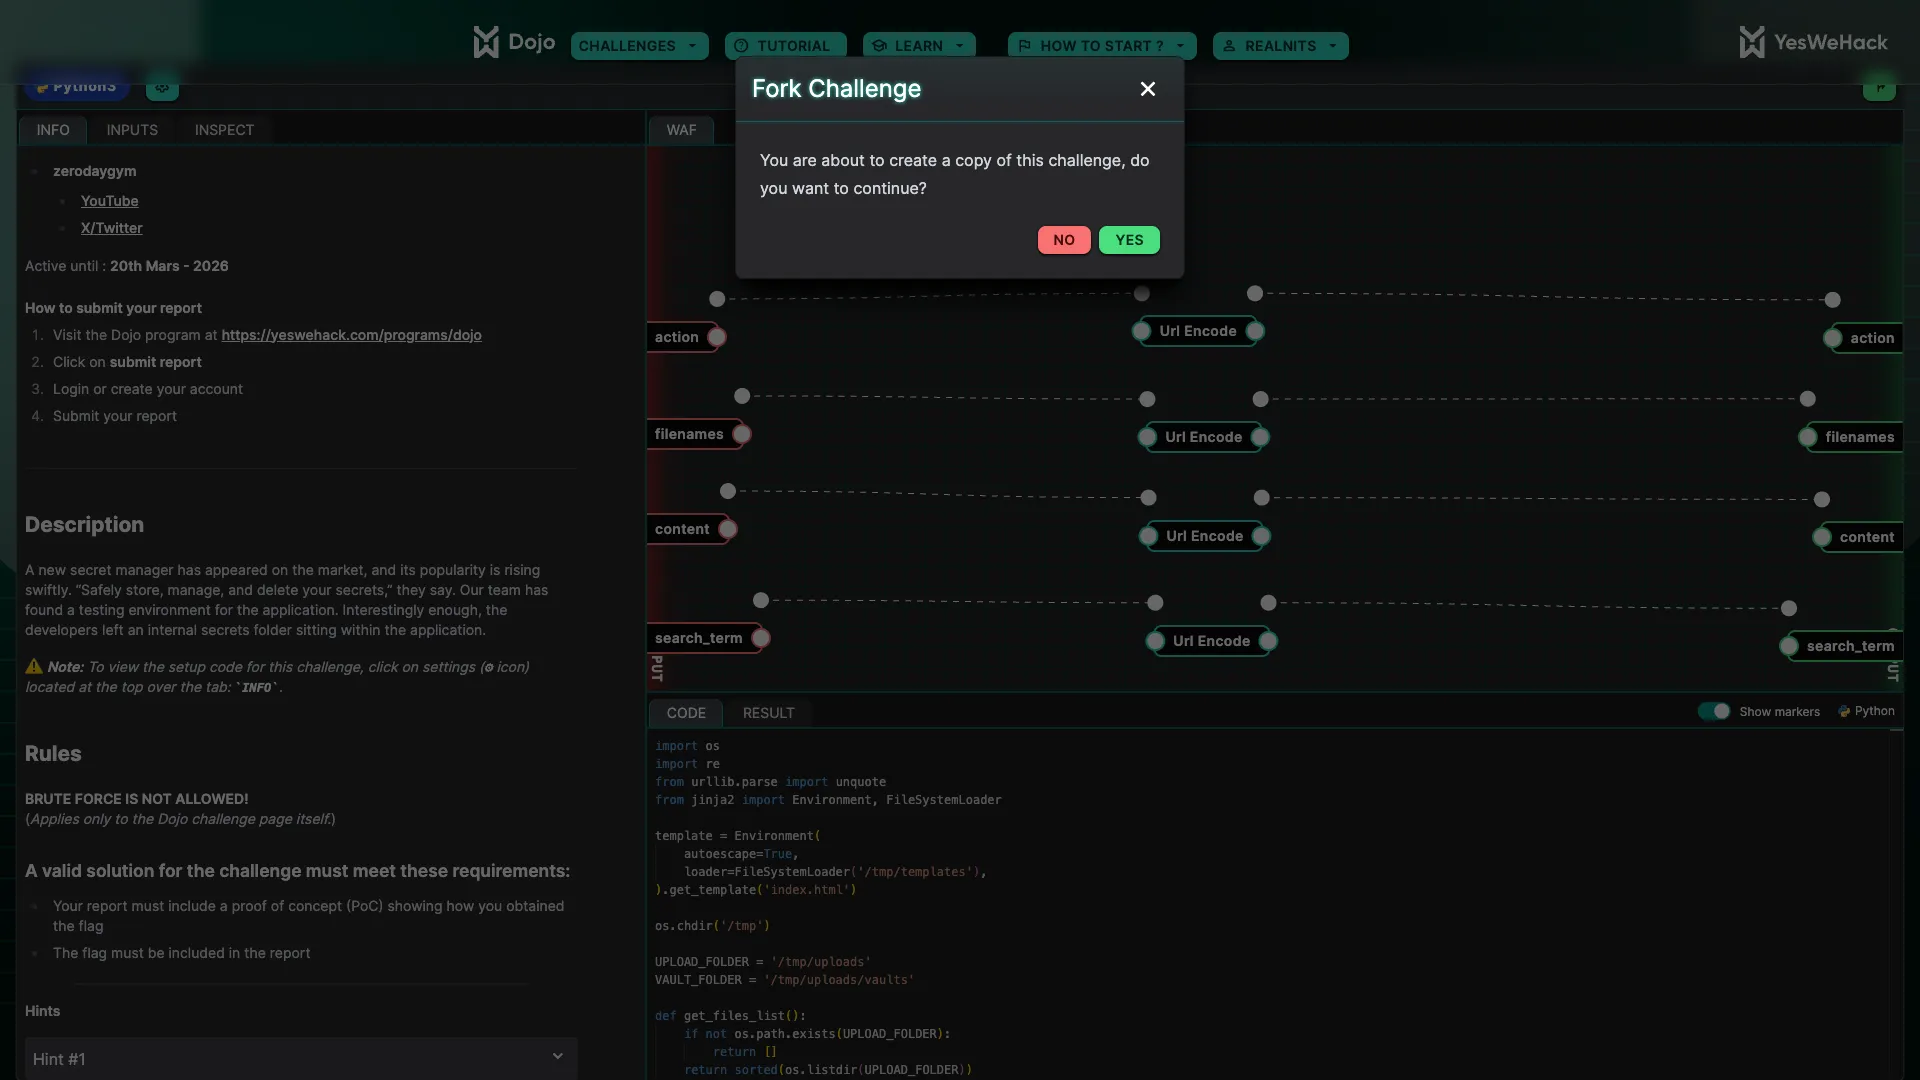
Task: Click the zerodaygym author name
Action: pyautogui.click(x=95, y=171)
